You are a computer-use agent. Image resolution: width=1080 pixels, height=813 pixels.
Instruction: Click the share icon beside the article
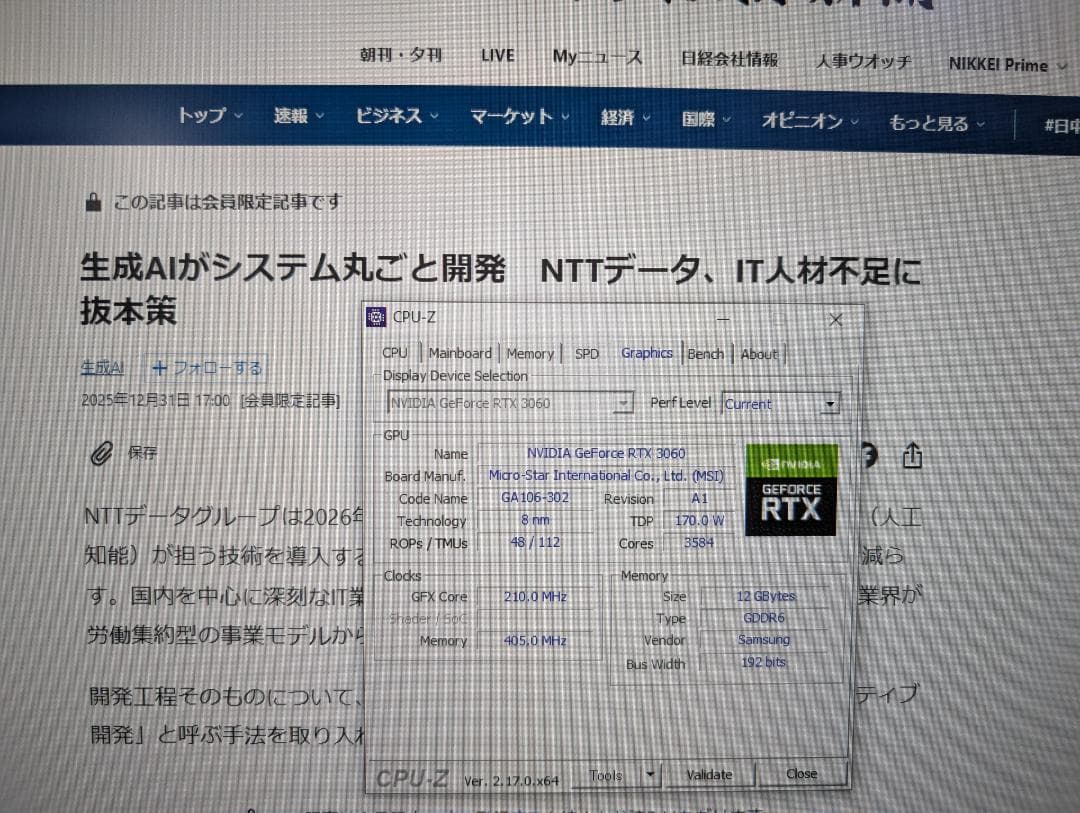pyautogui.click(x=911, y=455)
